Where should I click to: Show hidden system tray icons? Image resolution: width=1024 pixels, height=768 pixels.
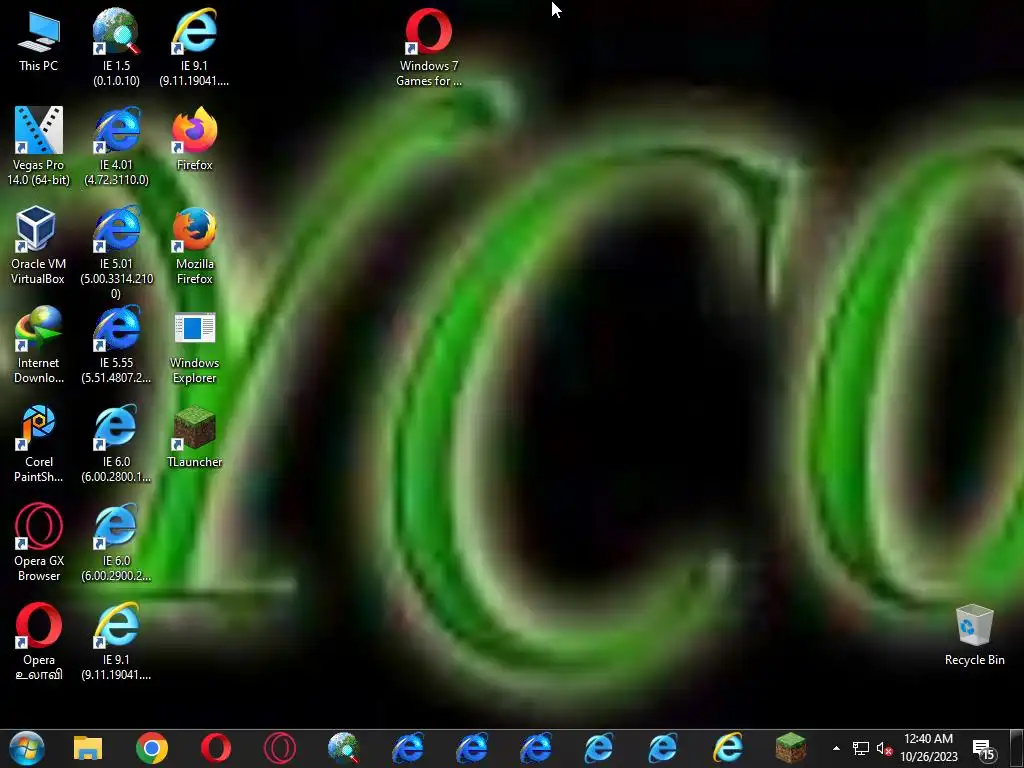pyautogui.click(x=836, y=748)
